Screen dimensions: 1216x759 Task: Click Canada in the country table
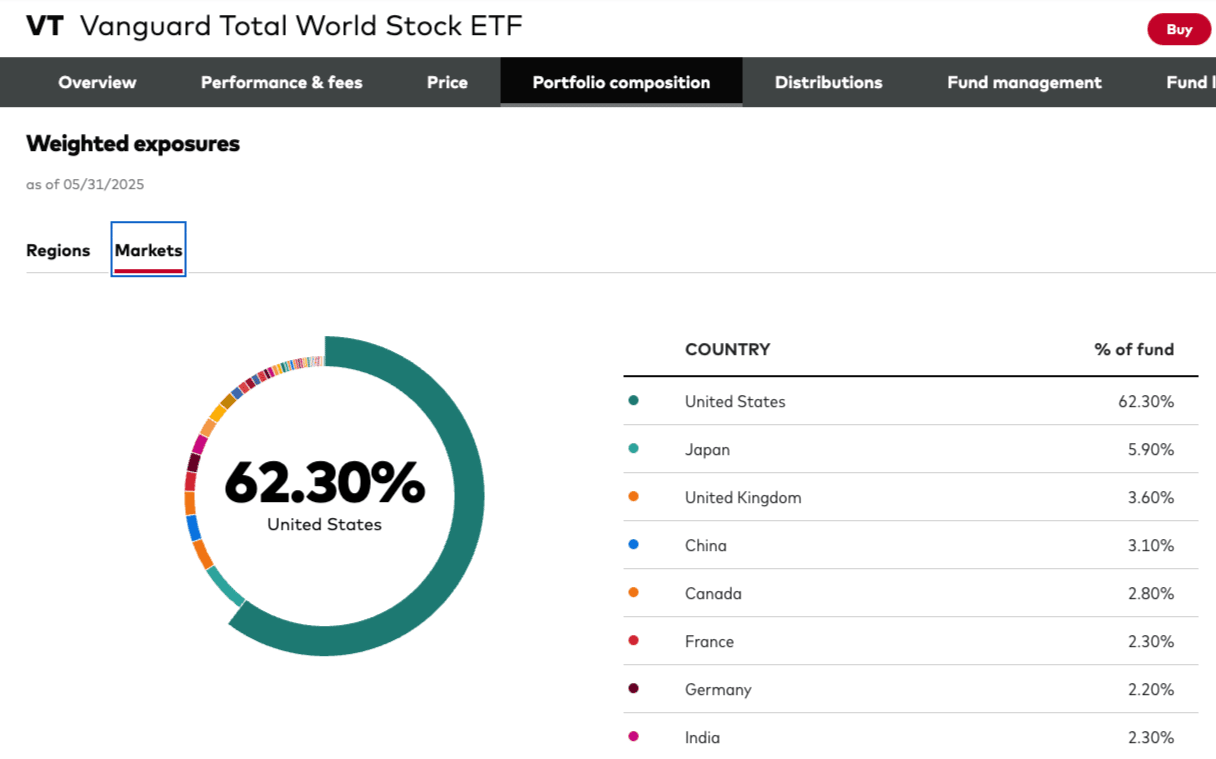click(713, 593)
